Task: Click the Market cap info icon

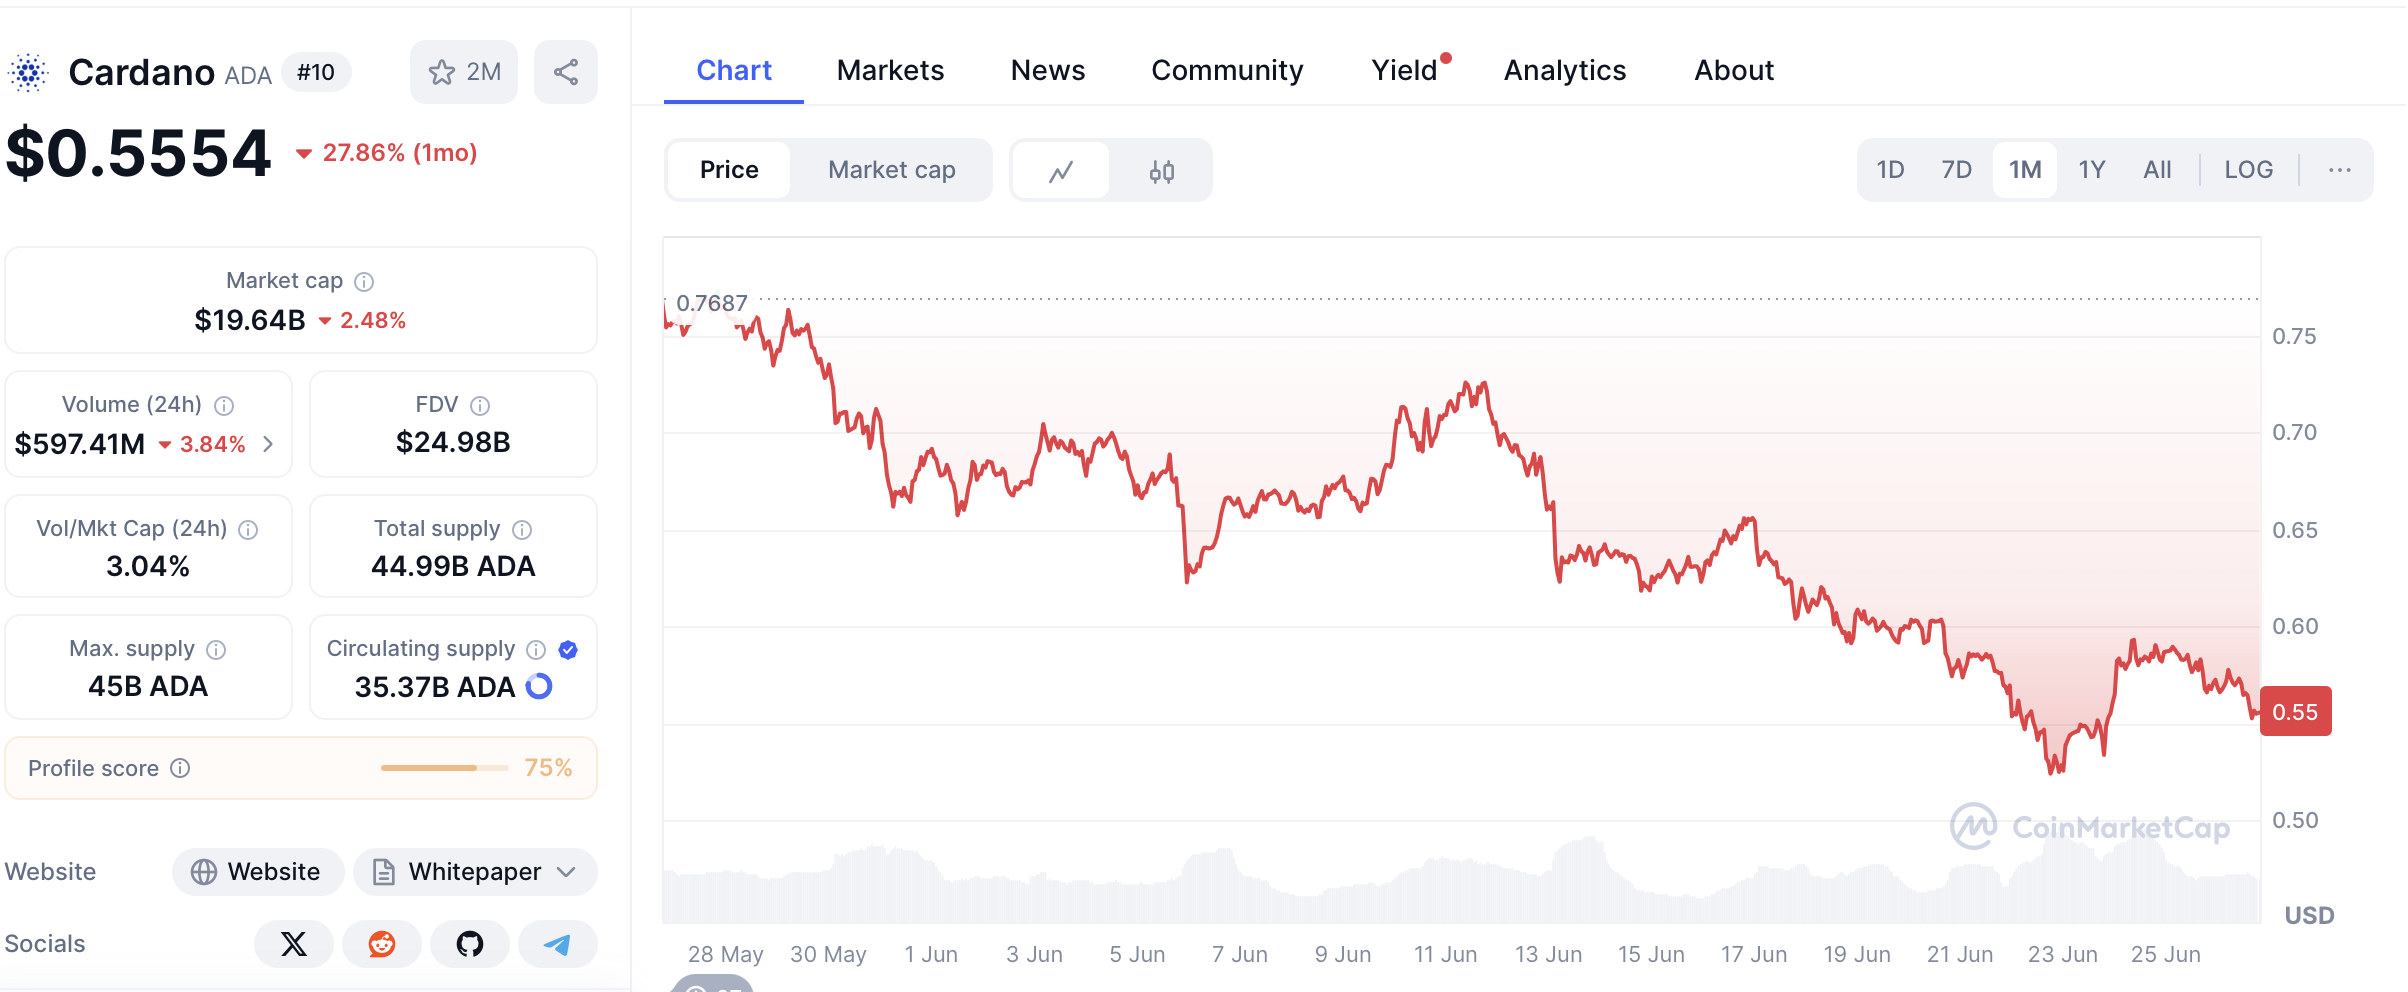Action: click(365, 282)
